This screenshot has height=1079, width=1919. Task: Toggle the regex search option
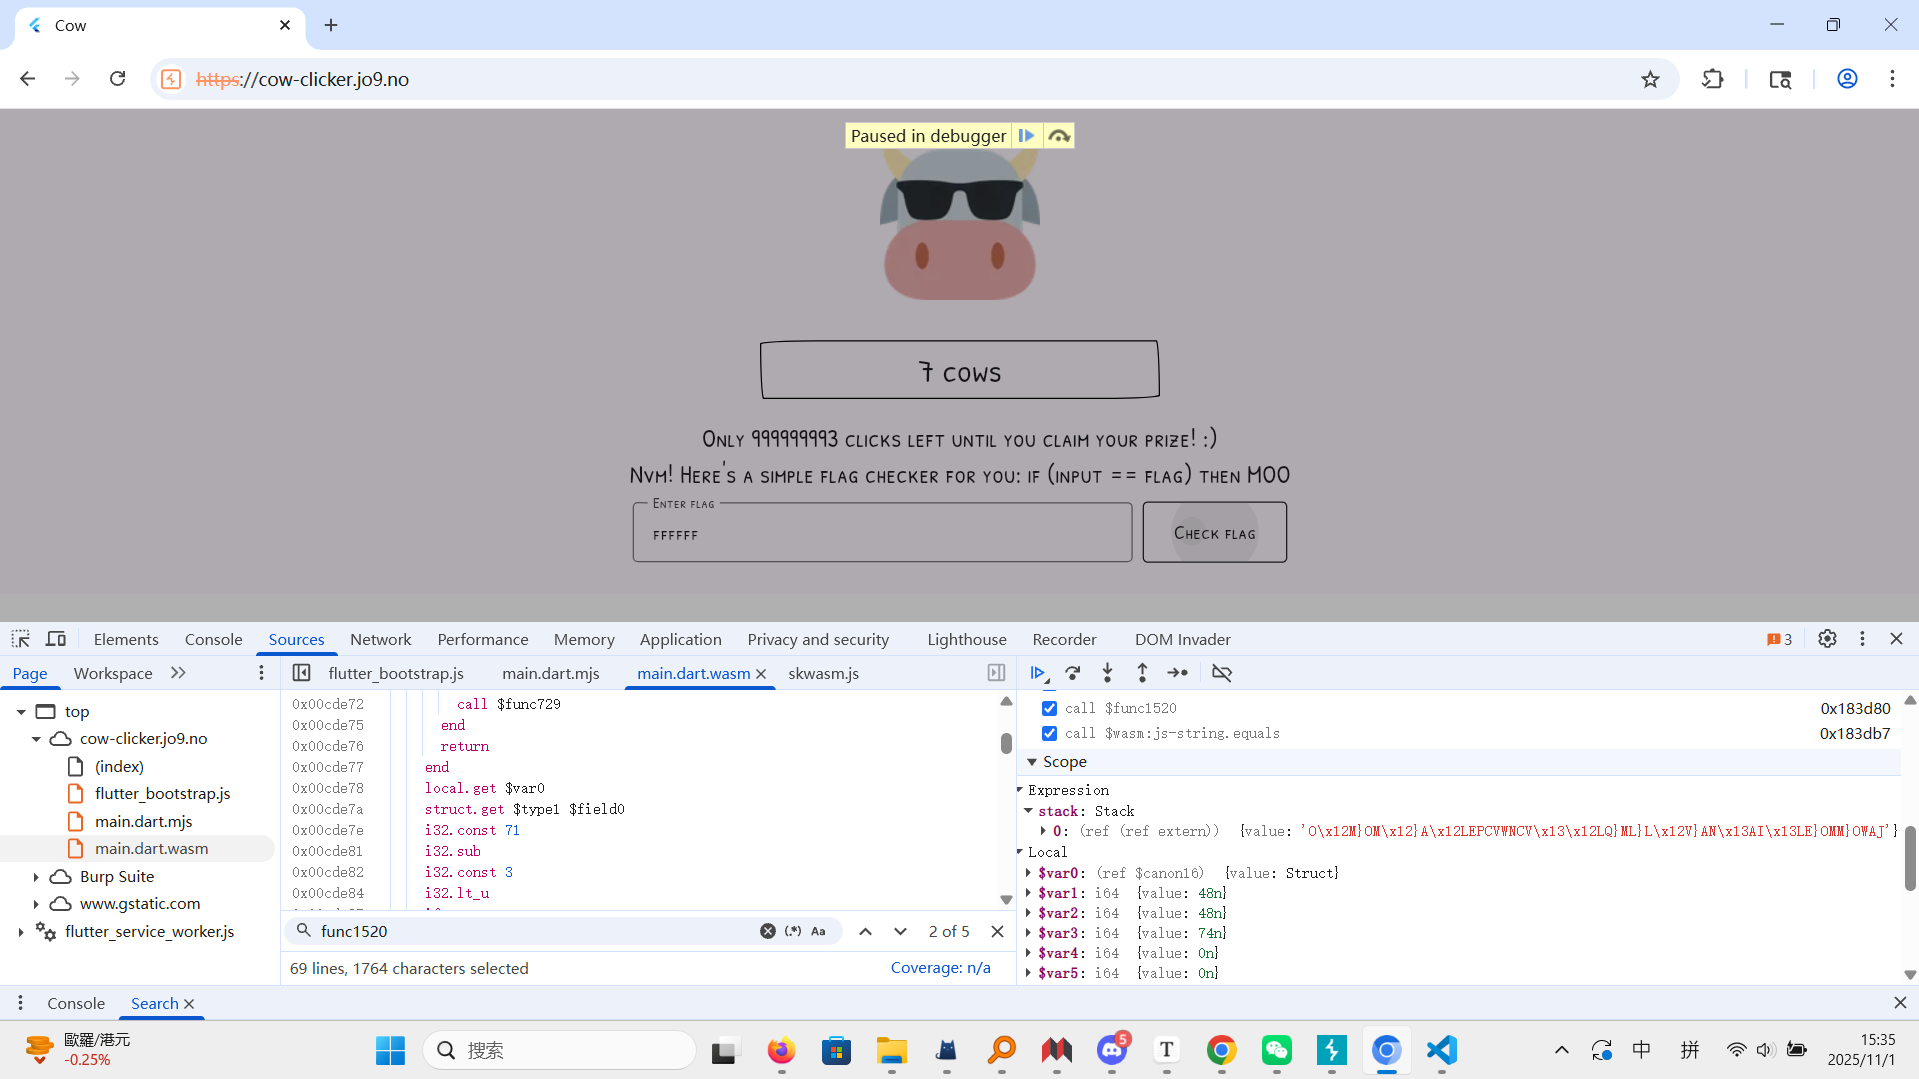(793, 931)
